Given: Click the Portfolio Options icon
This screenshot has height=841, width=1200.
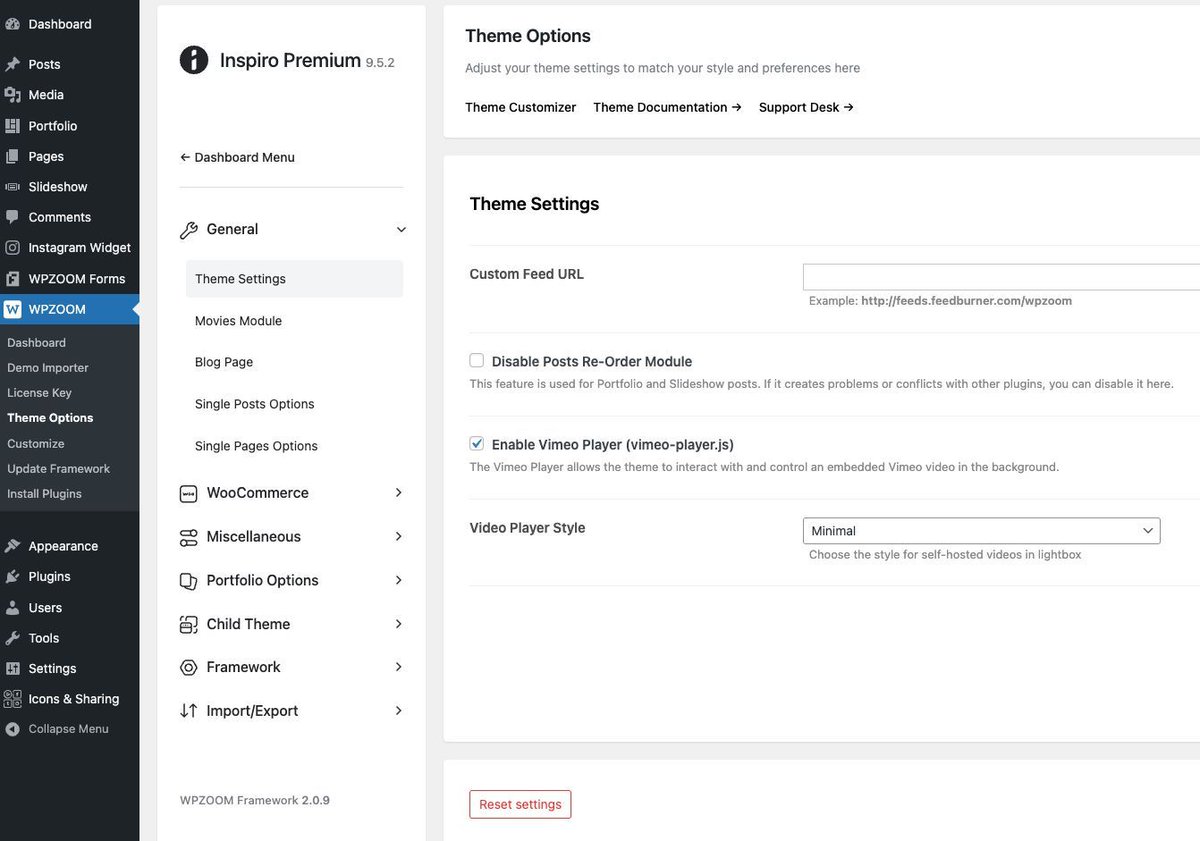Looking at the screenshot, I should 188,581.
